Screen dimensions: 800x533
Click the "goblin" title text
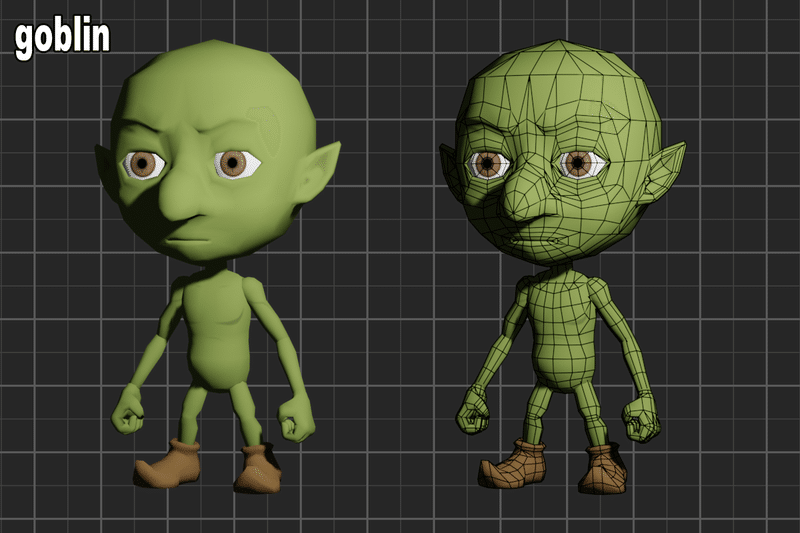(62, 40)
